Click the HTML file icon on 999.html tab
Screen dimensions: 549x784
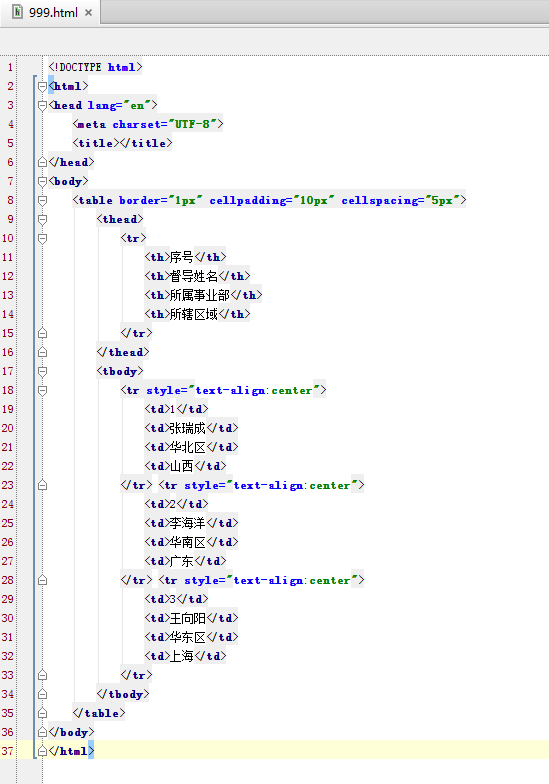click(x=18, y=12)
